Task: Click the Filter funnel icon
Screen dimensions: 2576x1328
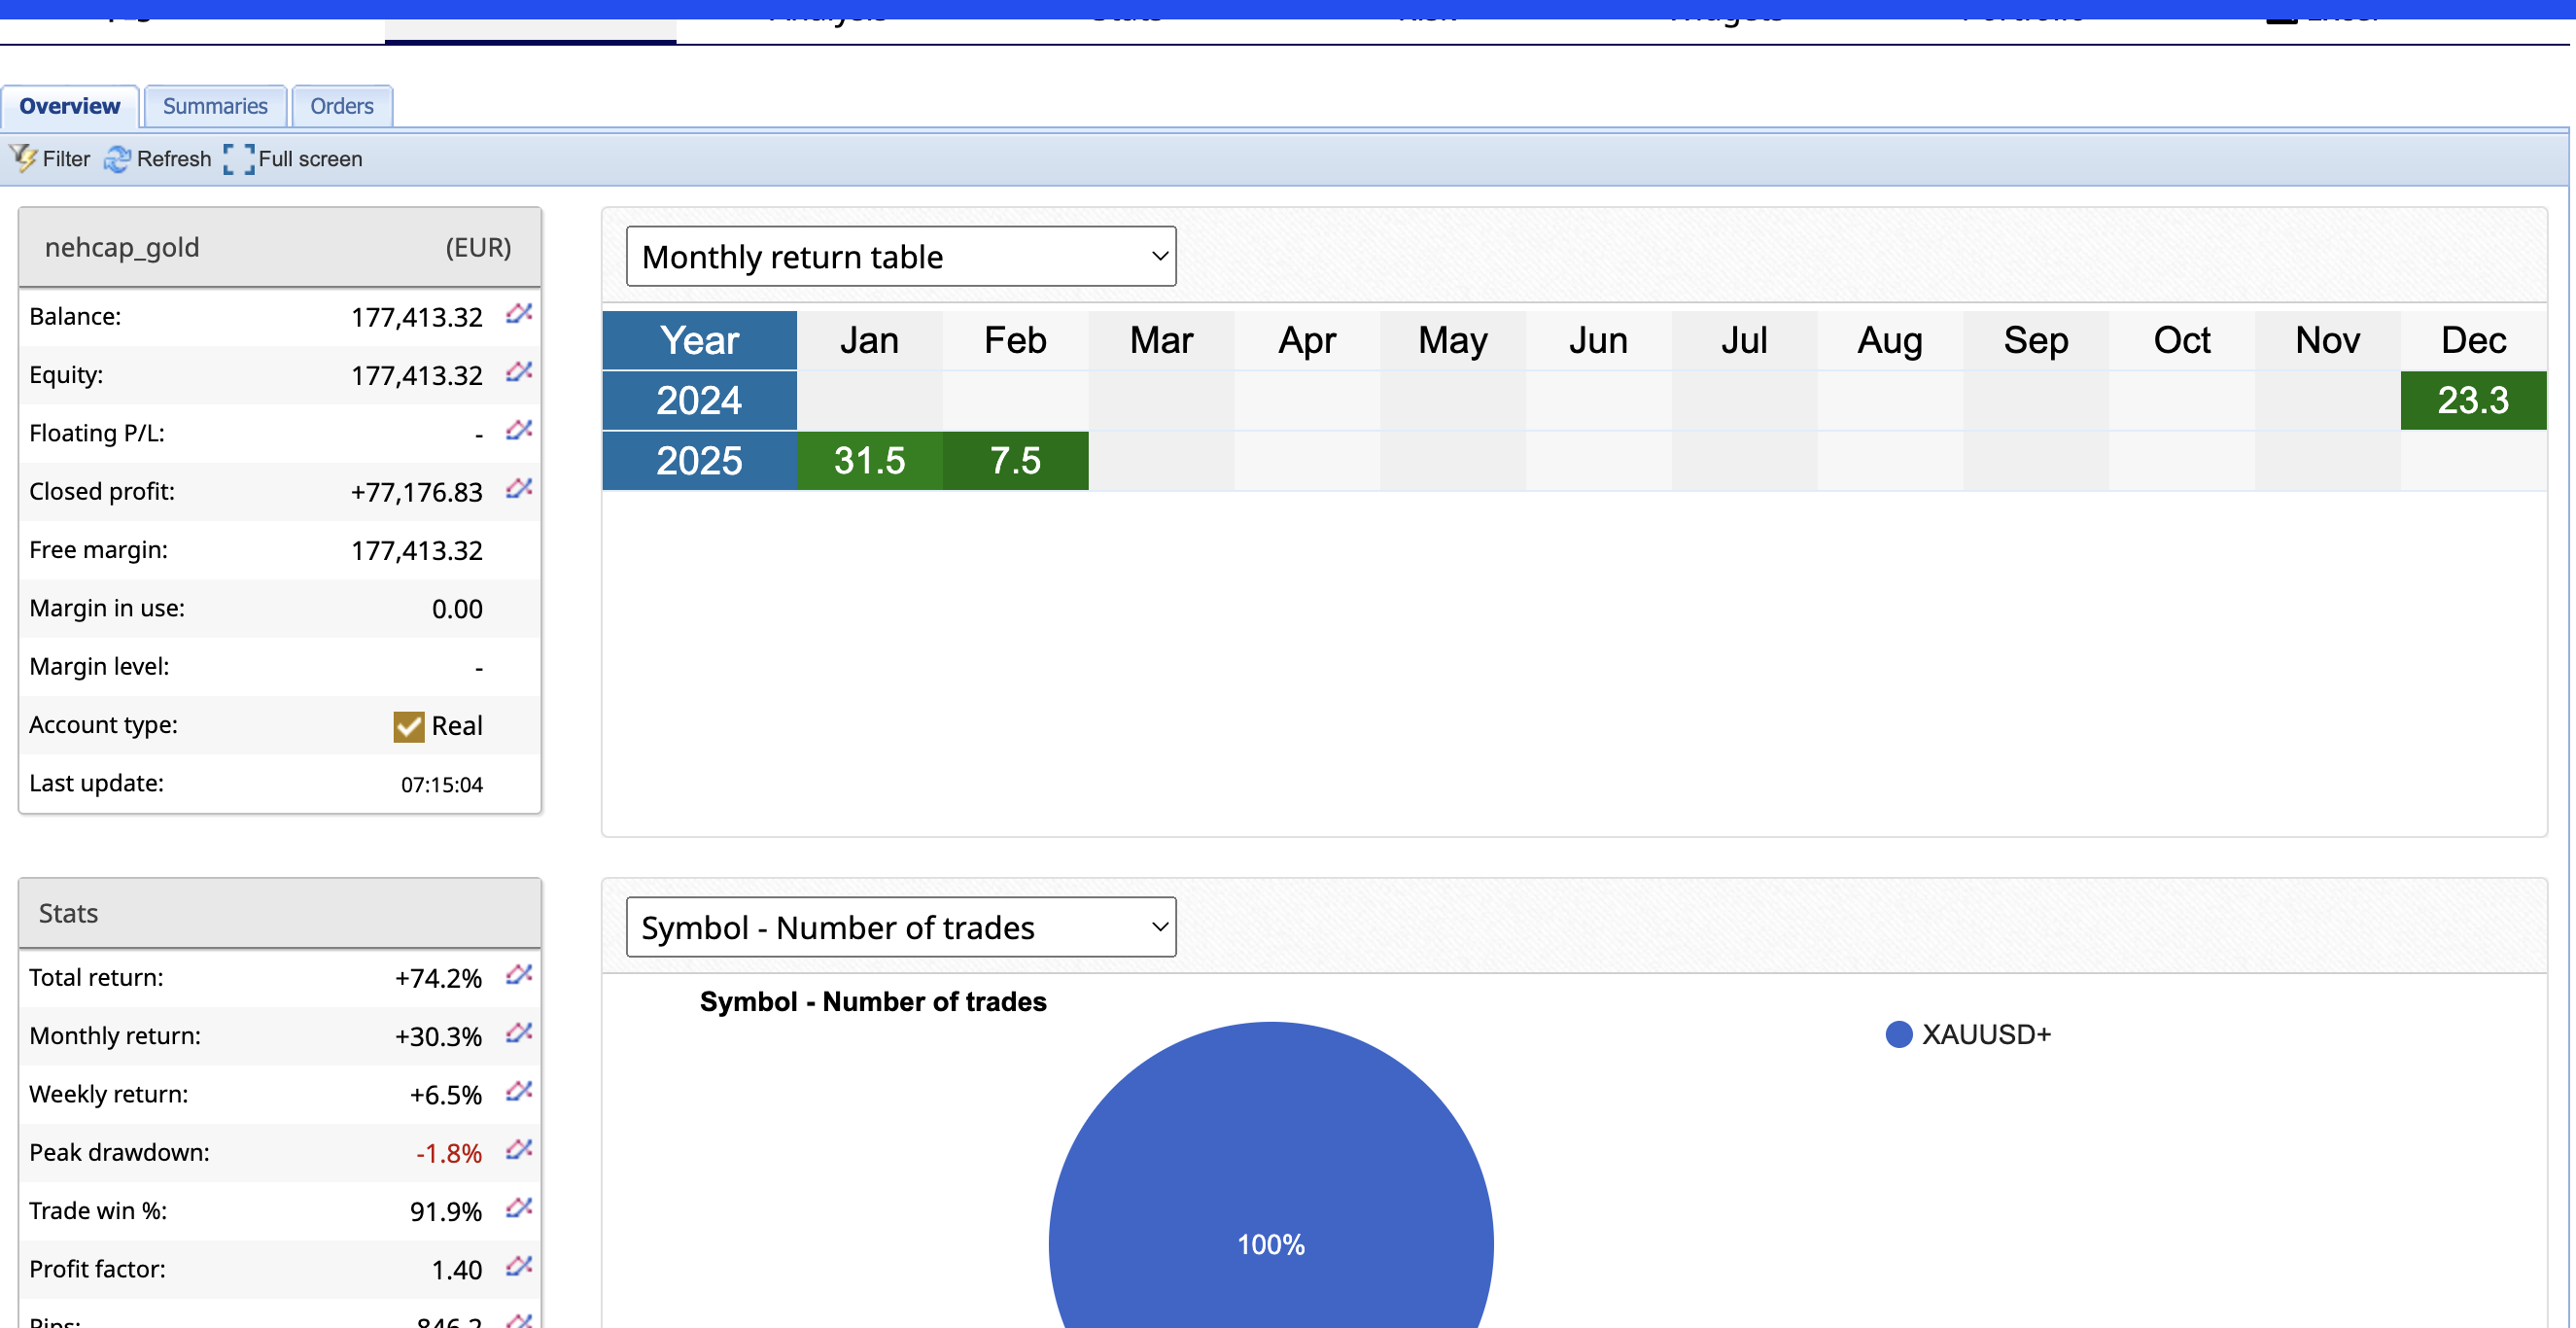Action: 23,158
